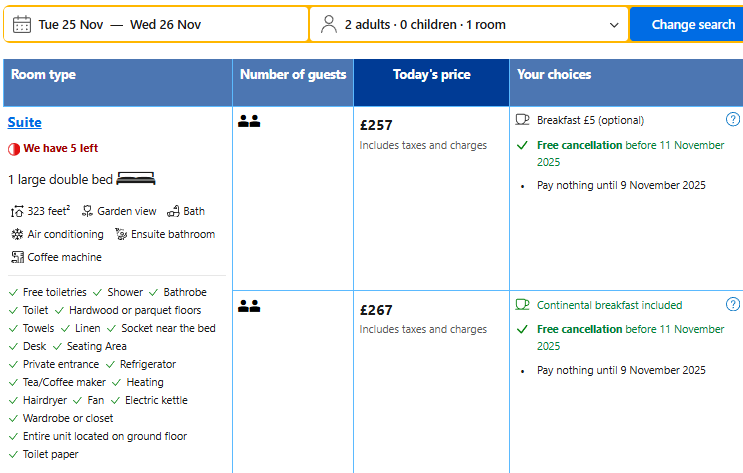The height and width of the screenshot is (473, 743).
Task: Click the calendar icon beside dates
Action: pos(22,25)
